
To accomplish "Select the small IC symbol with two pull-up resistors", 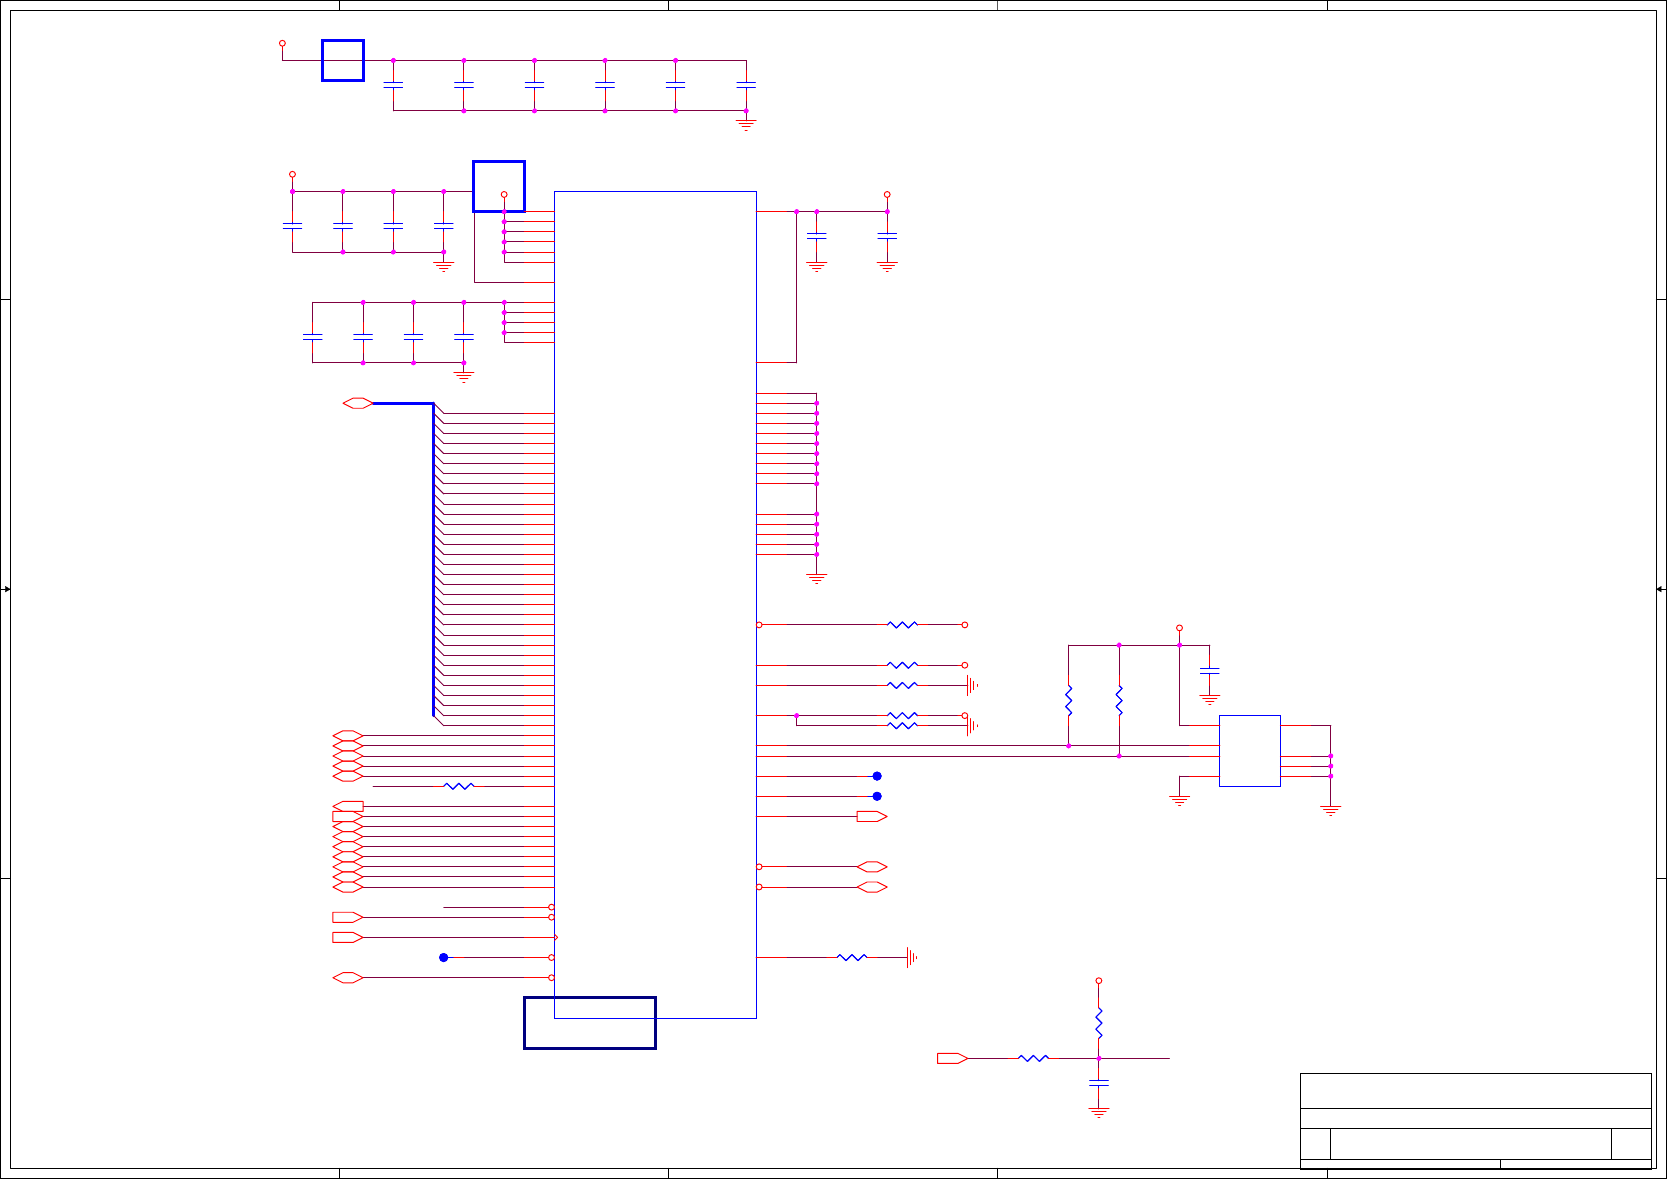I will click(x=1249, y=750).
